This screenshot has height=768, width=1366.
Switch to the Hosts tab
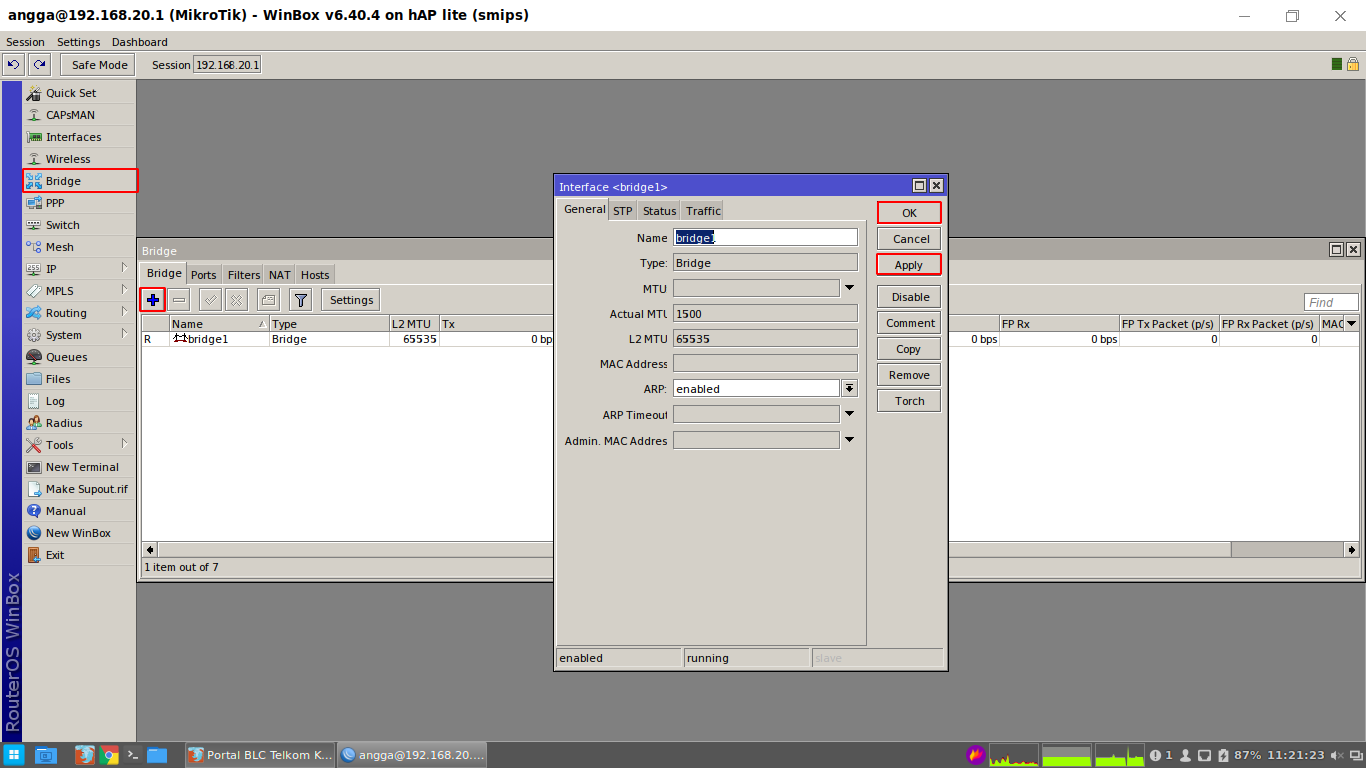click(x=315, y=275)
